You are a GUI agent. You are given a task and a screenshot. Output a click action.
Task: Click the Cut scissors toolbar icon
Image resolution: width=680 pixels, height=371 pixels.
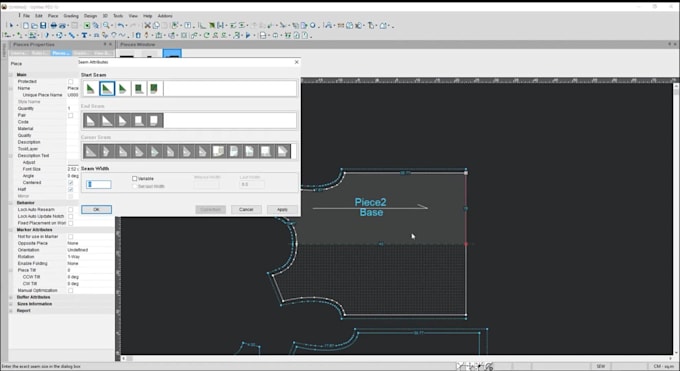point(147,26)
